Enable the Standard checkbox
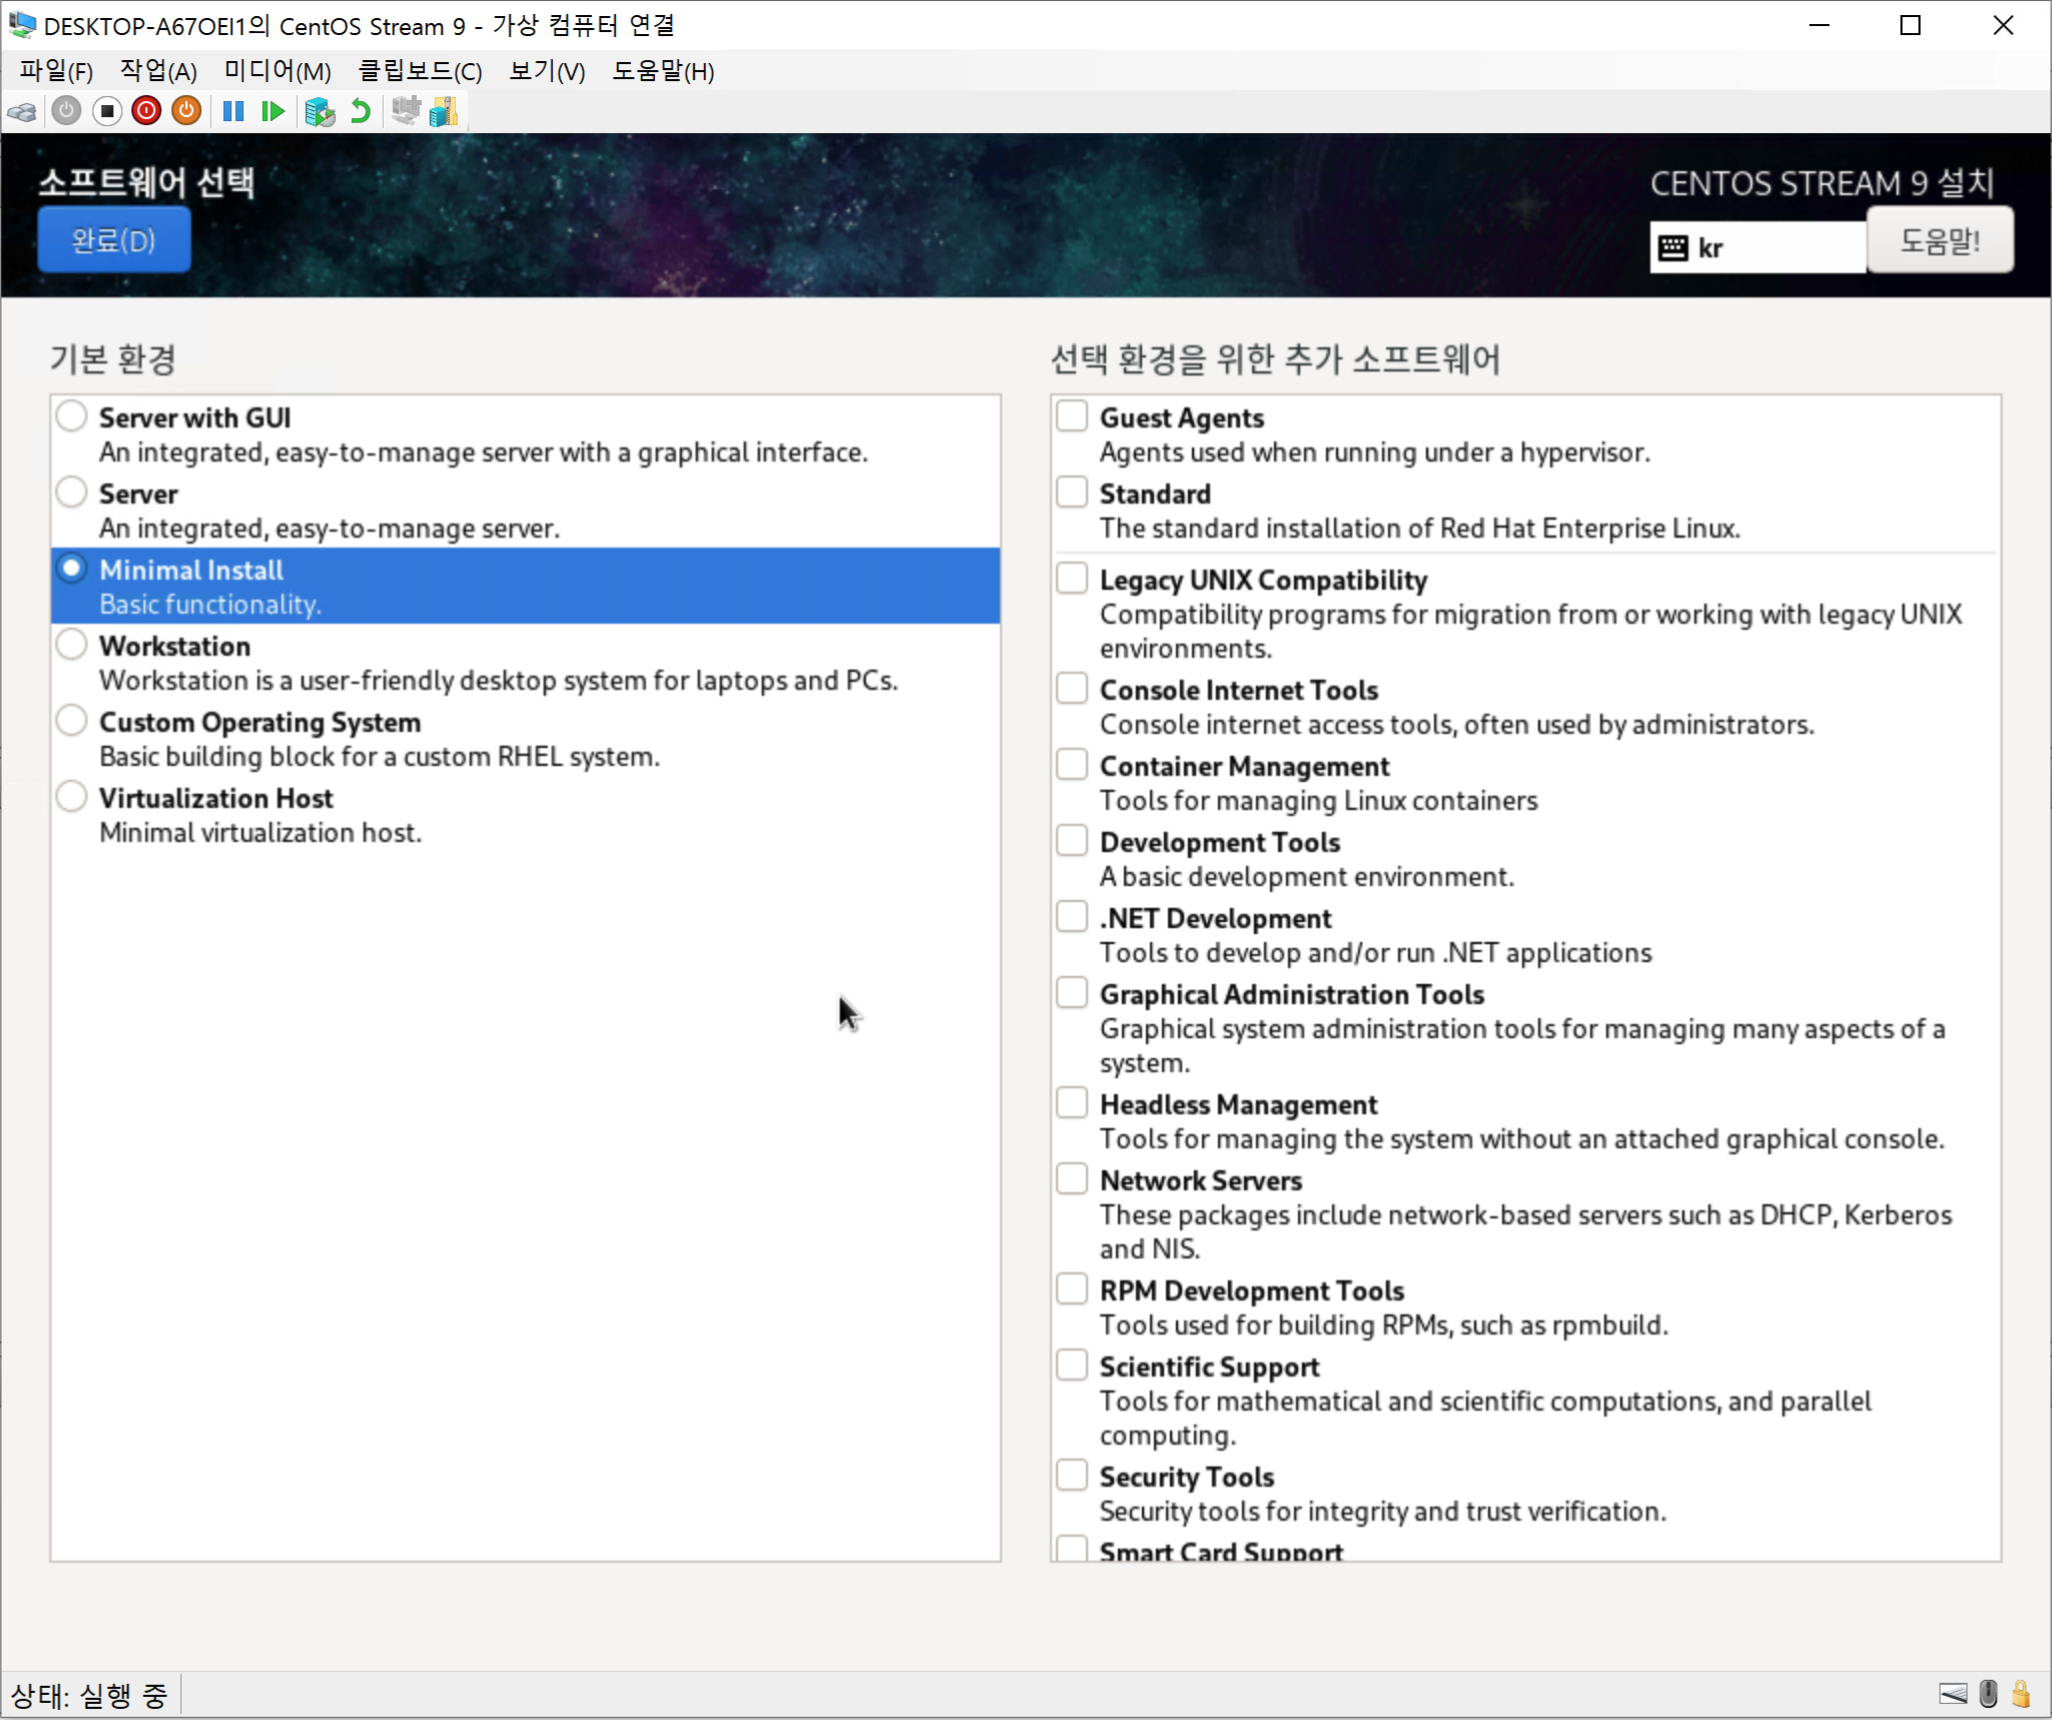The image size is (2052, 1720). click(1072, 492)
